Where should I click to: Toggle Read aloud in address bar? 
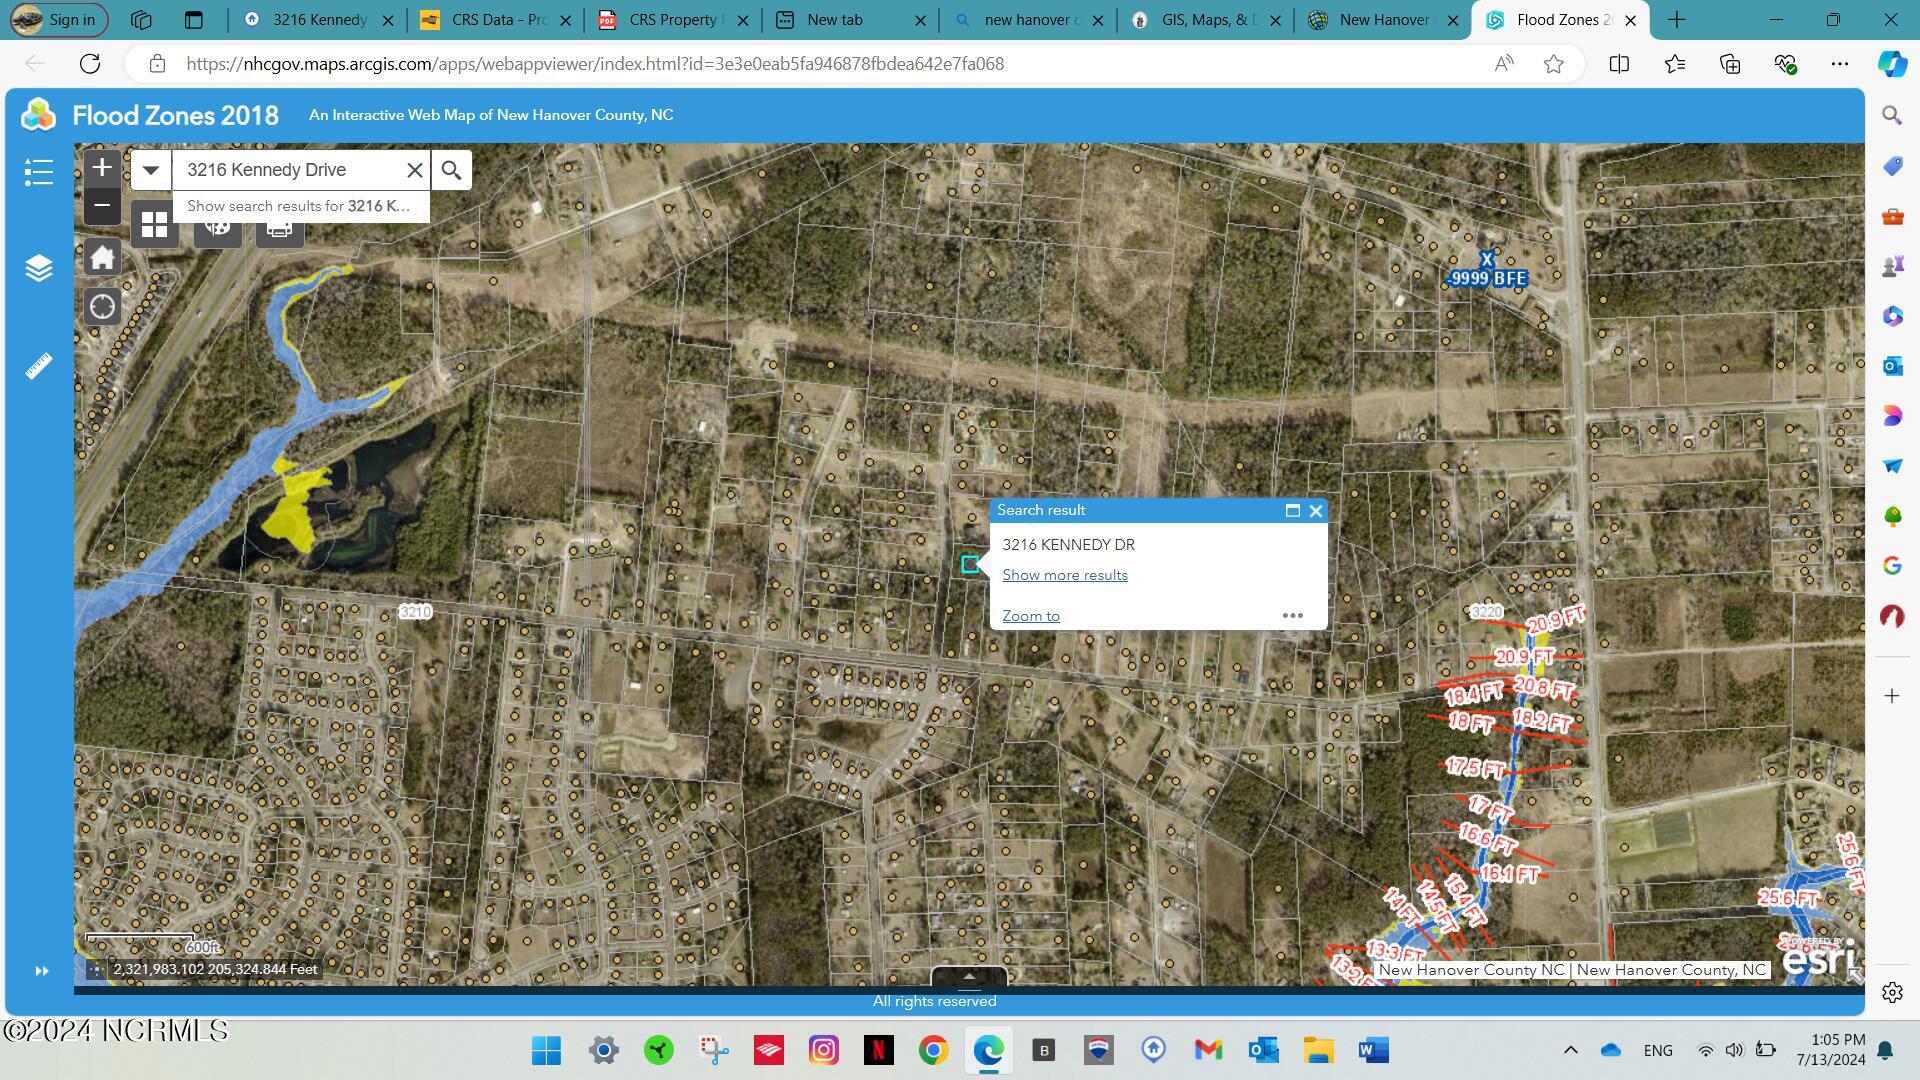click(1503, 64)
